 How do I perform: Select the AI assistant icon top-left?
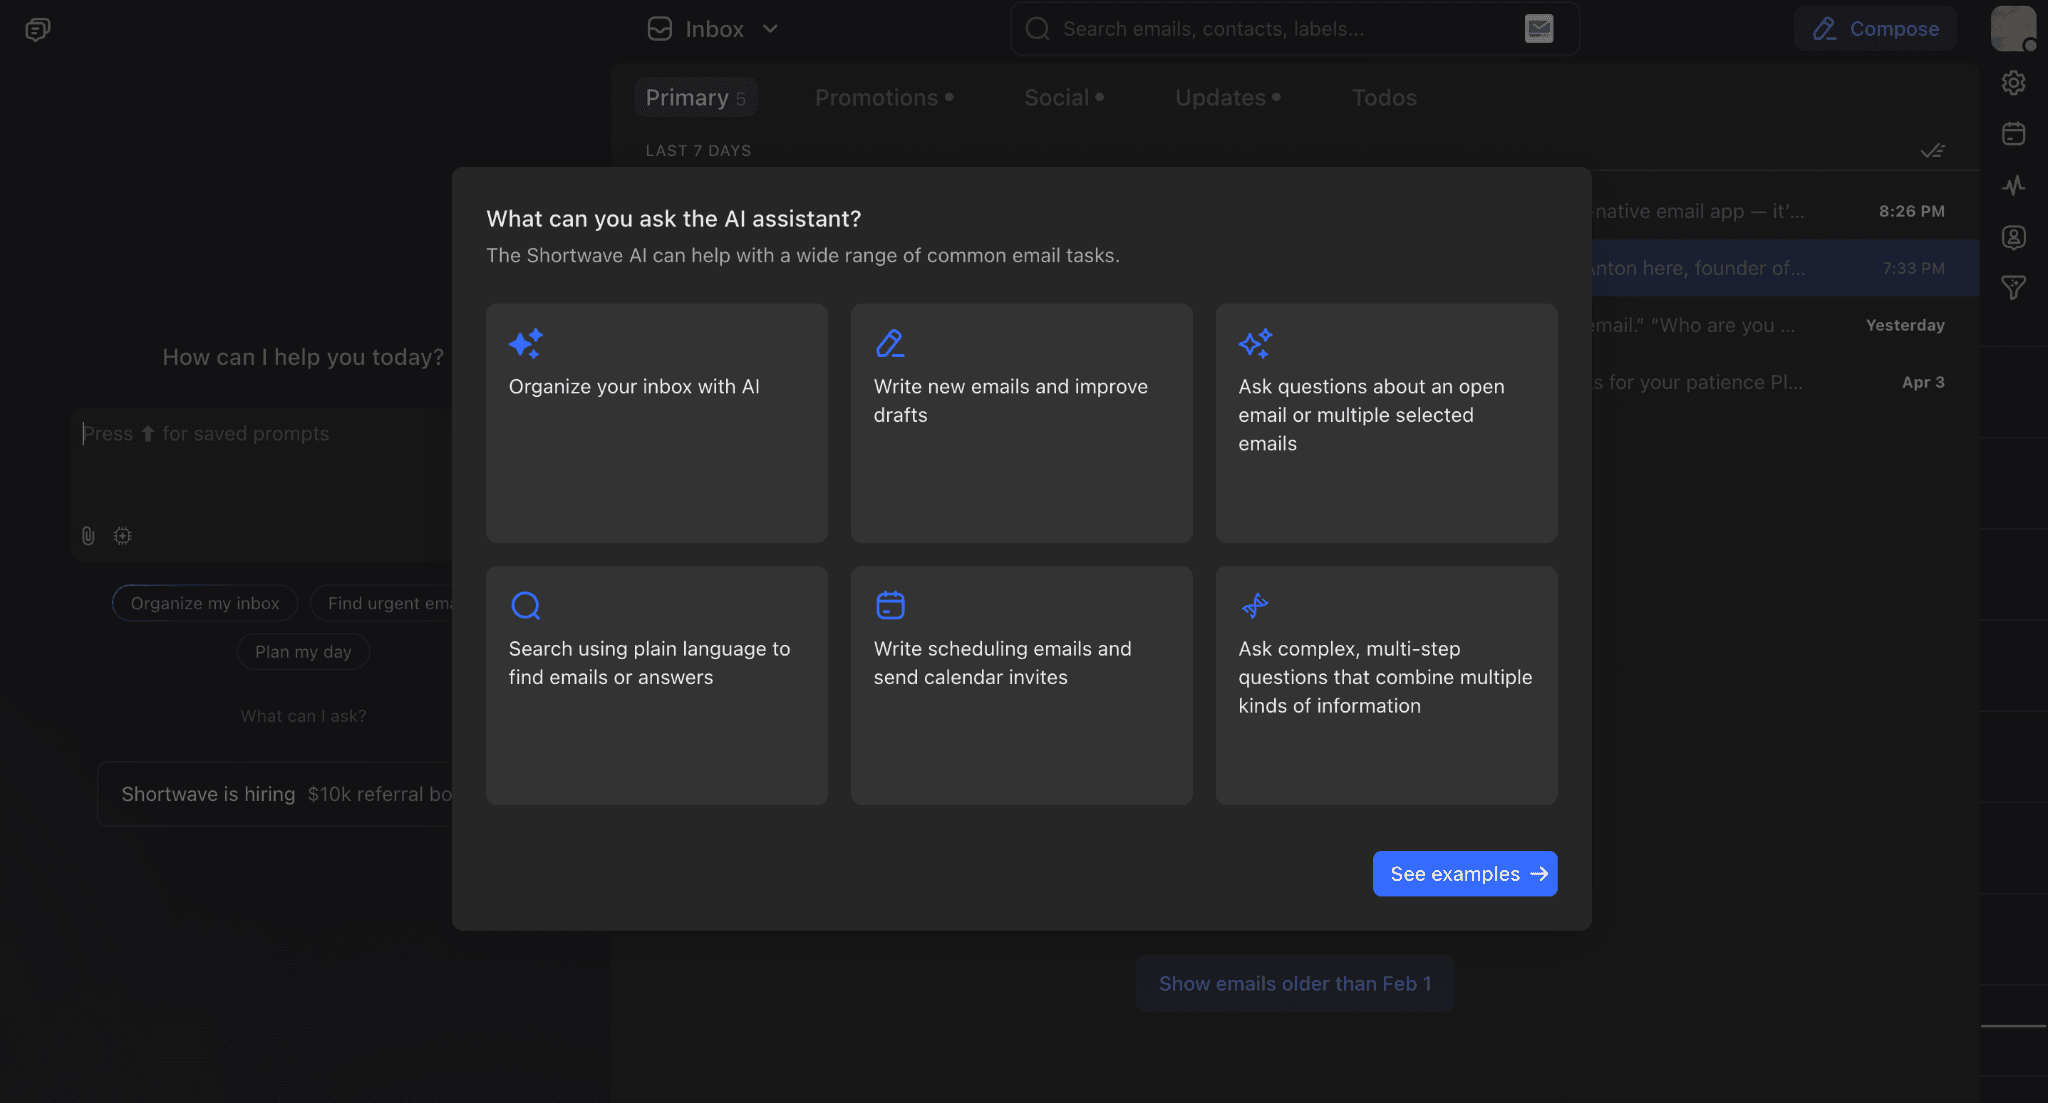click(37, 28)
